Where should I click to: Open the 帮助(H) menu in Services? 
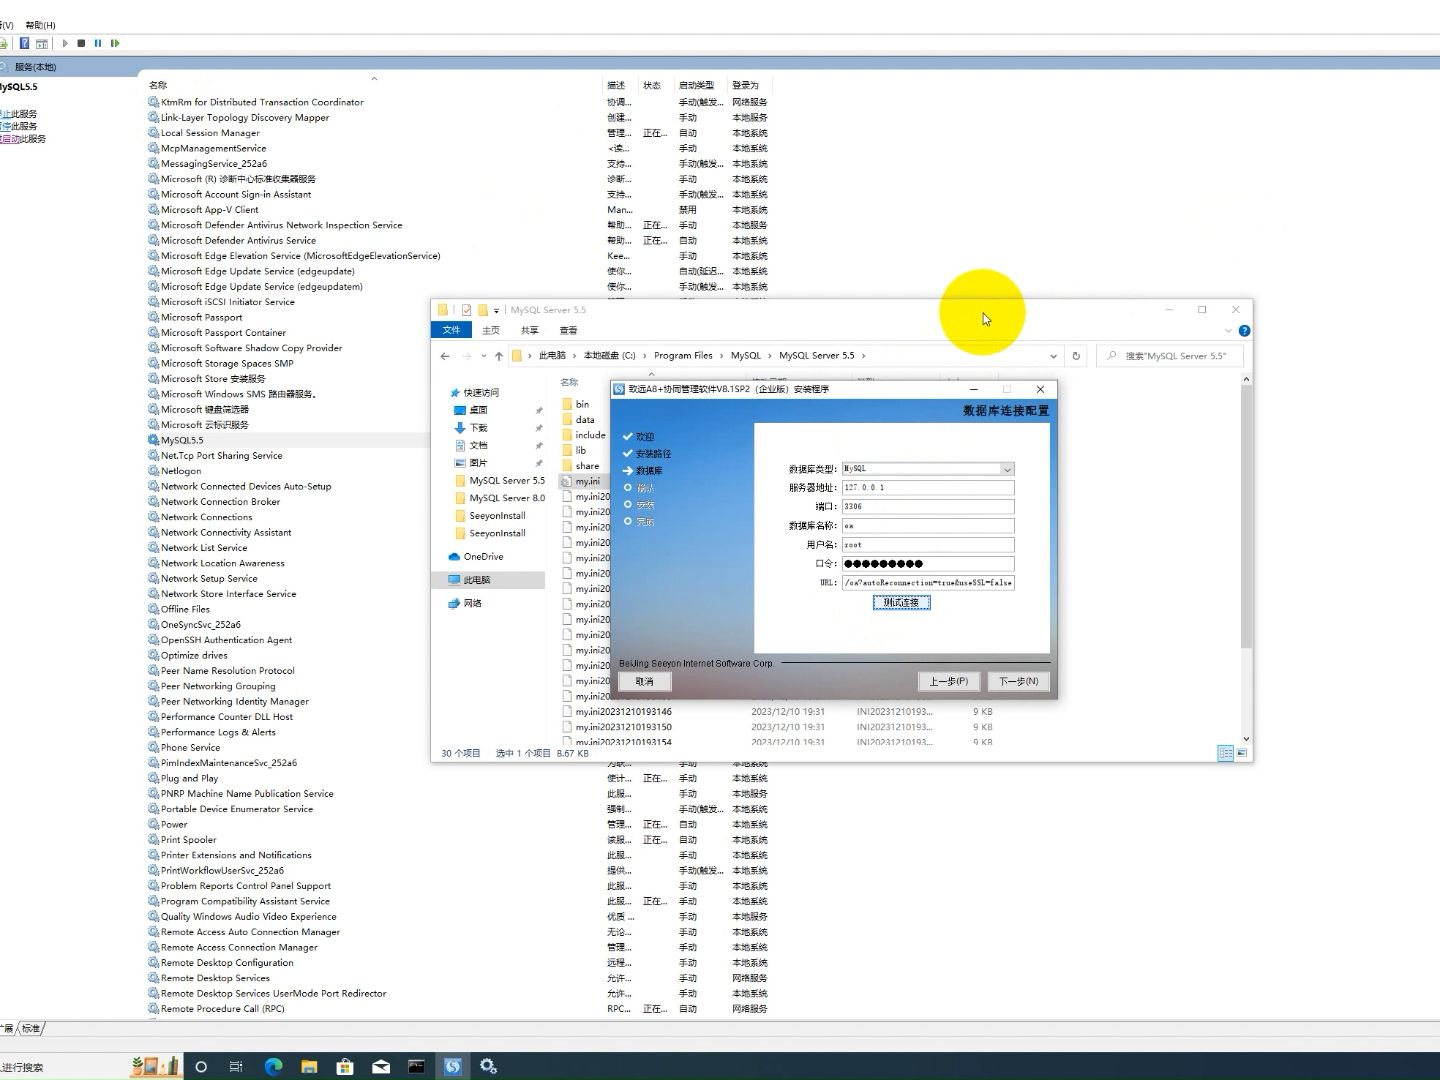pyautogui.click(x=40, y=25)
